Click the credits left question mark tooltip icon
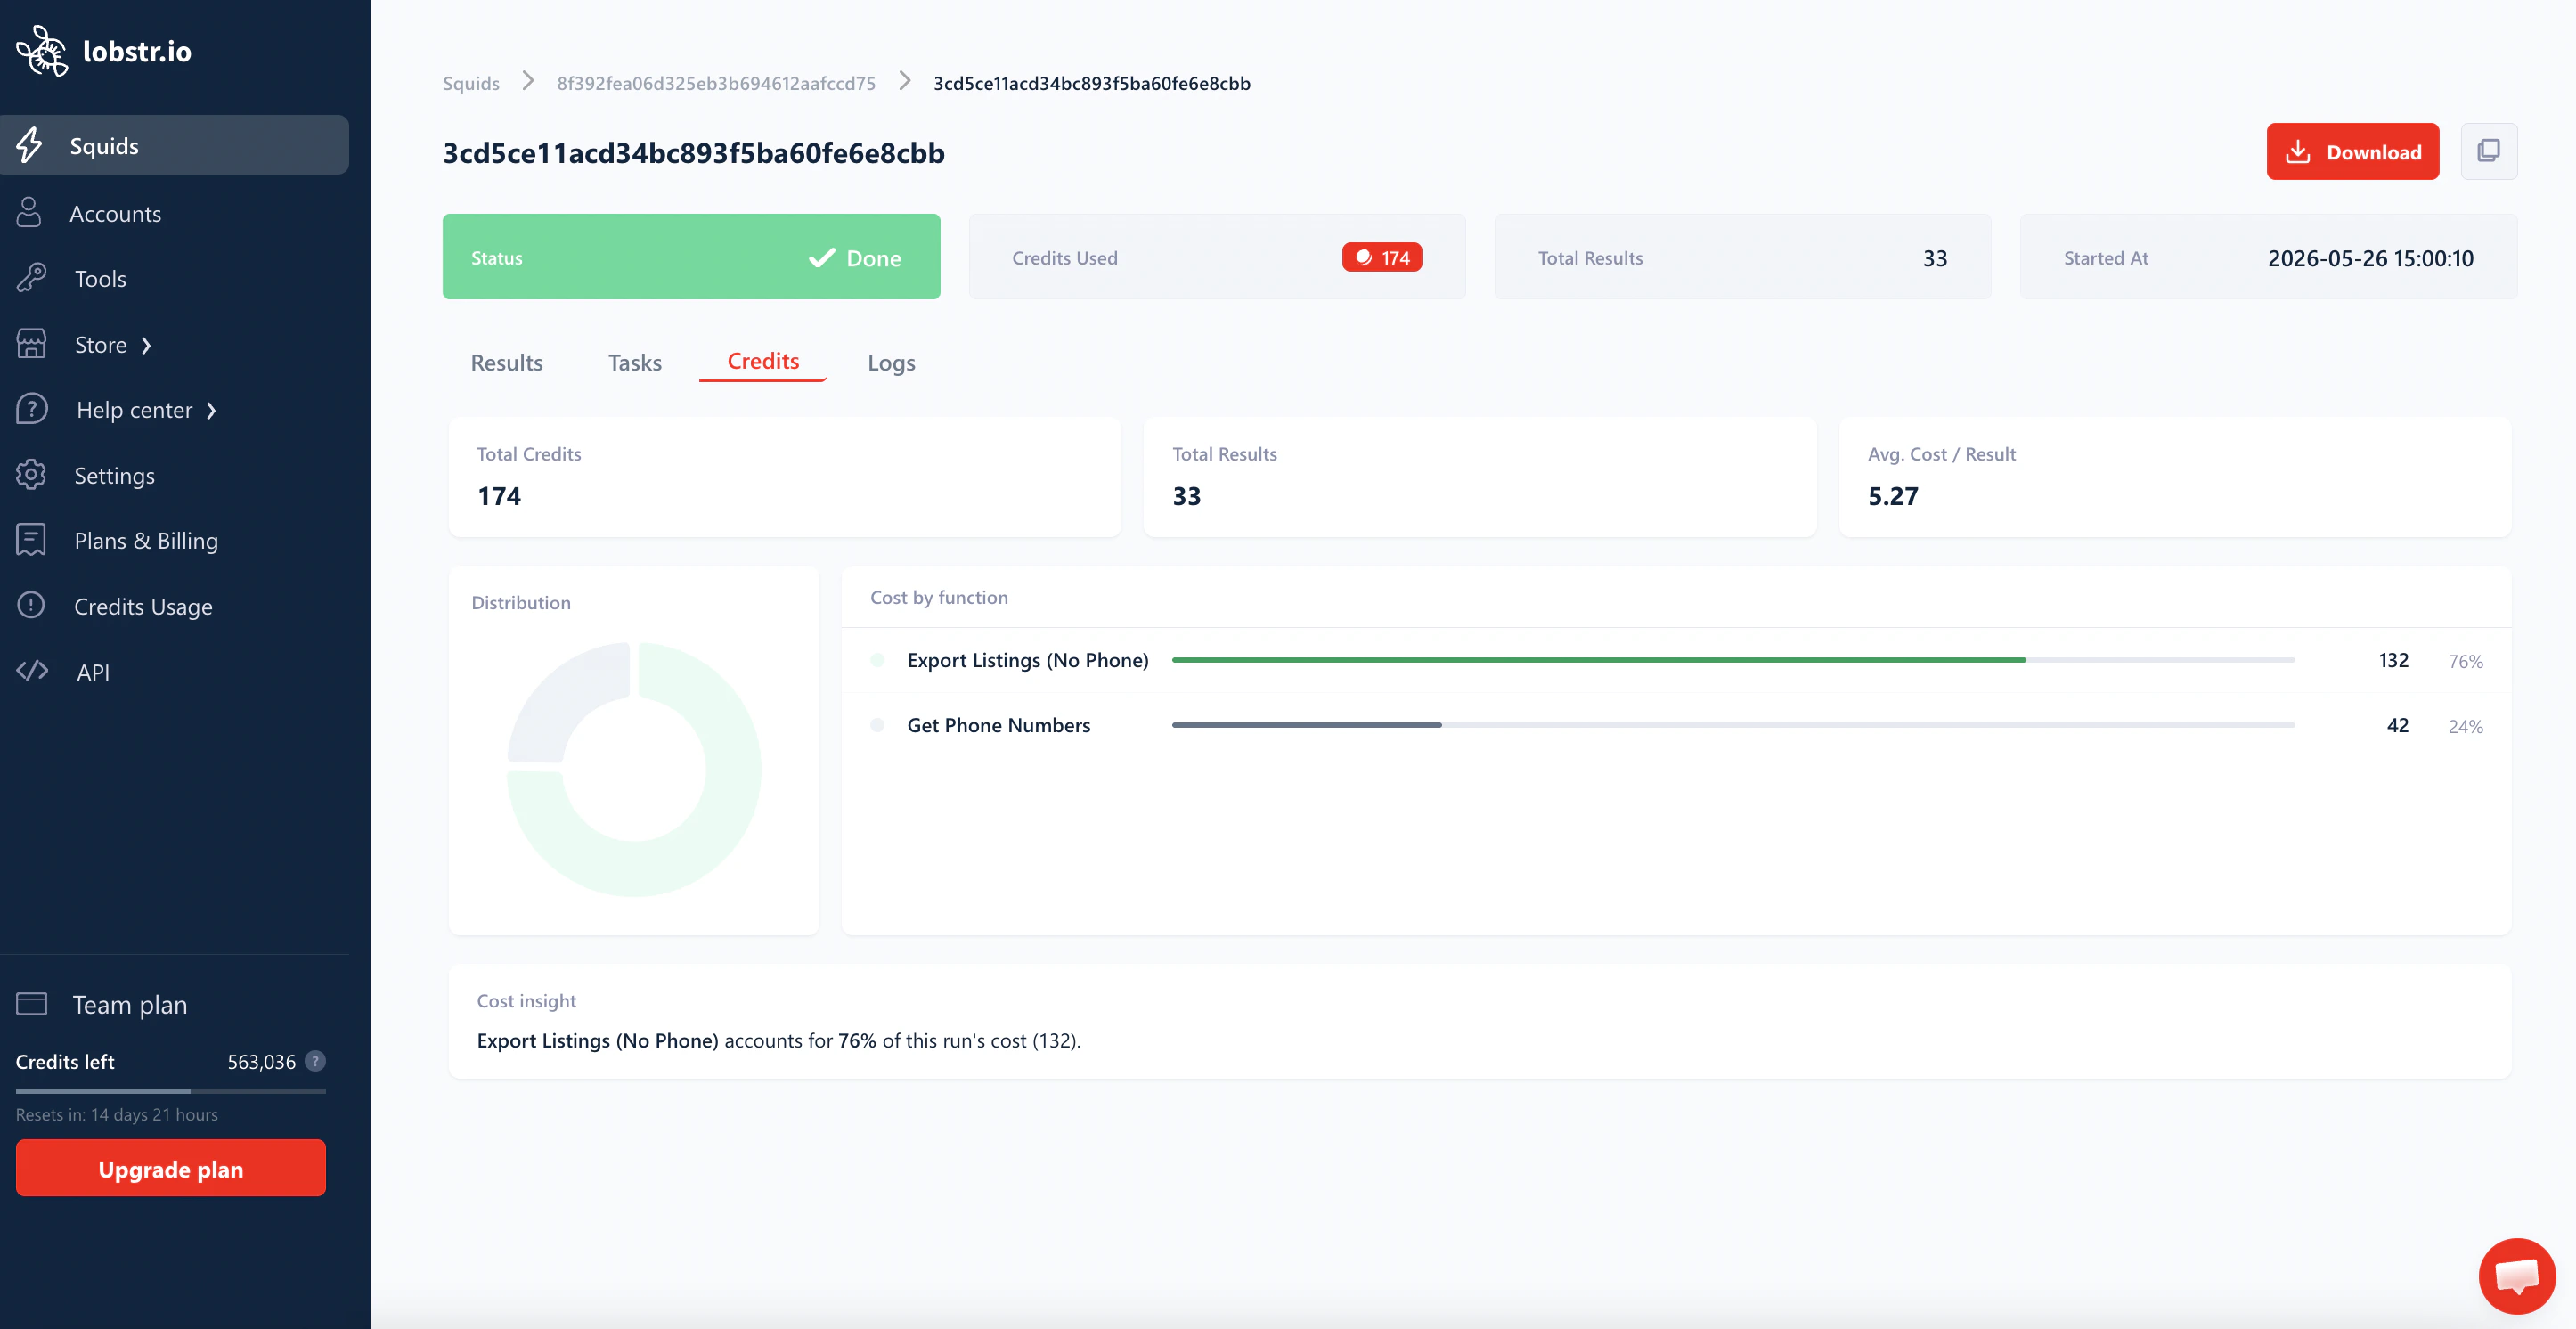 coord(315,1061)
